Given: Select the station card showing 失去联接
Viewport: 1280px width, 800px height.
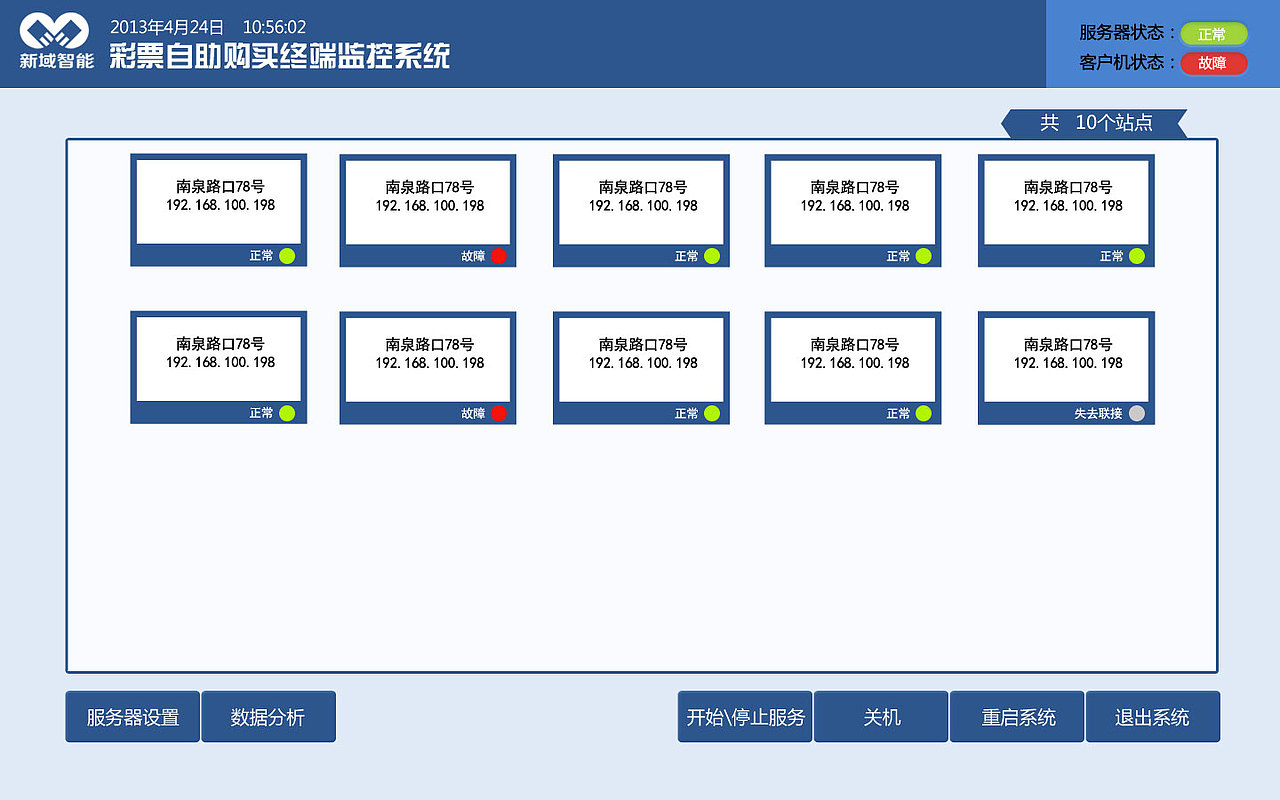Looking at the screenshot, I should [x=1066, y=367].
